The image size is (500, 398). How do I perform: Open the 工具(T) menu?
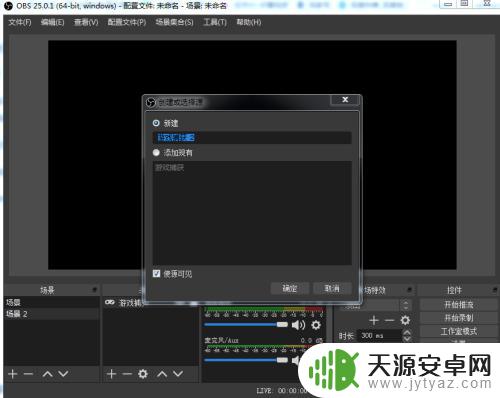click(215, 22)
